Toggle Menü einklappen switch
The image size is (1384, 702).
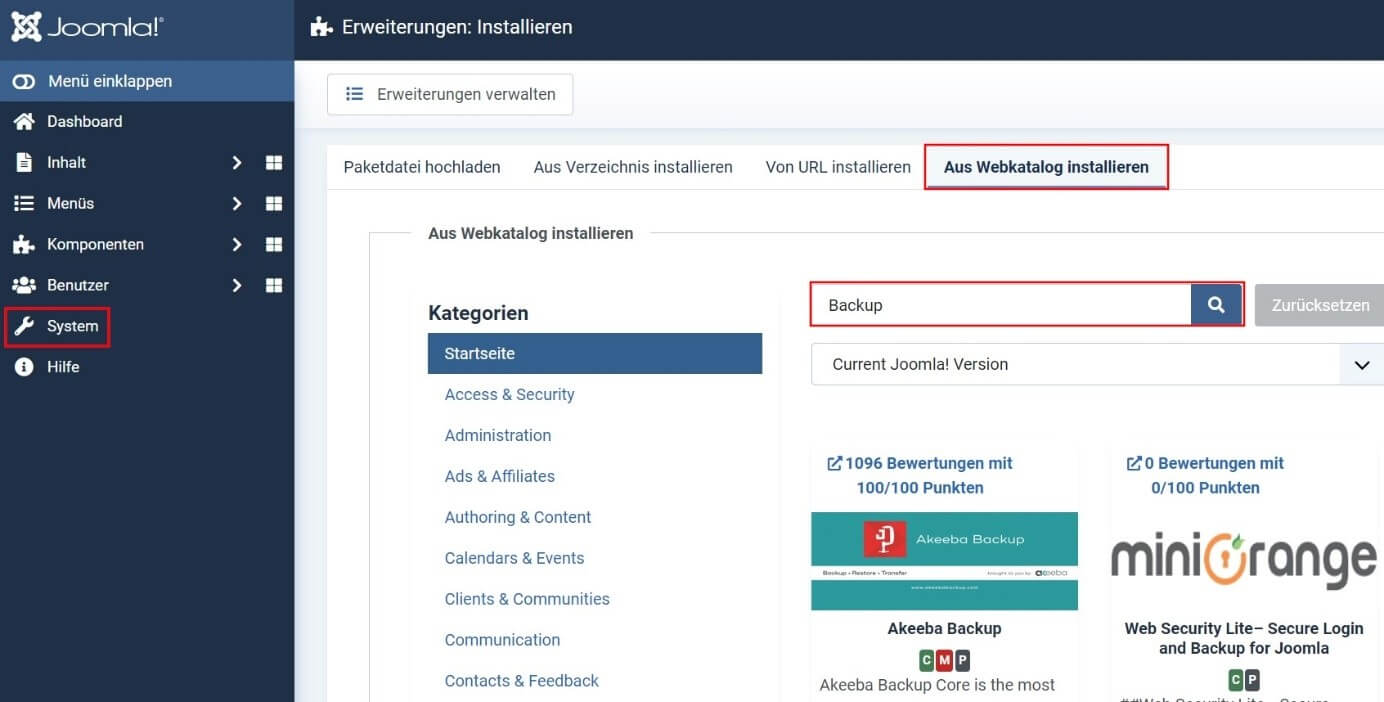tap(24, 81)
